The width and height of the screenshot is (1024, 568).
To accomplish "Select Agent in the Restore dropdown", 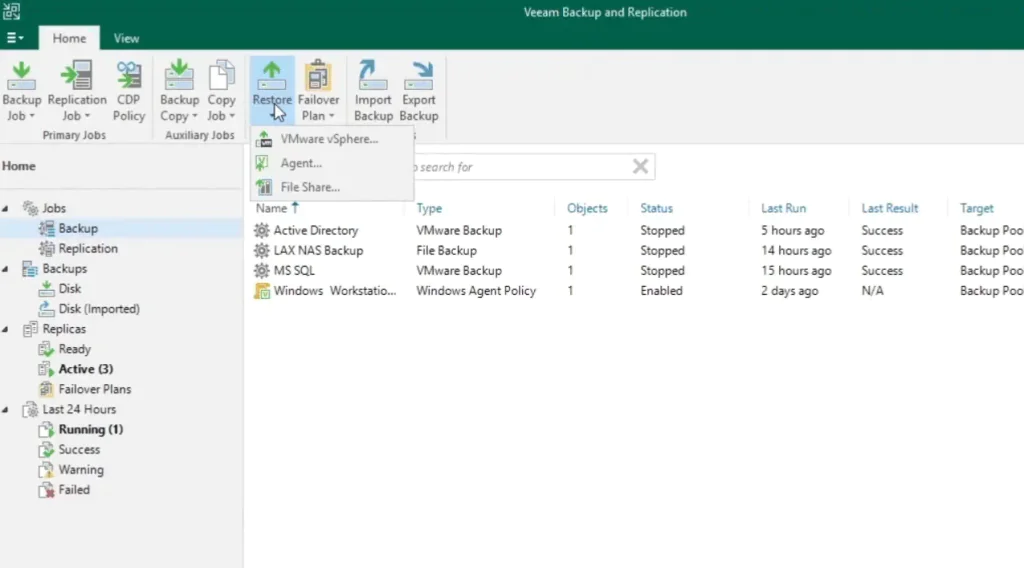I will click(301, 163).
